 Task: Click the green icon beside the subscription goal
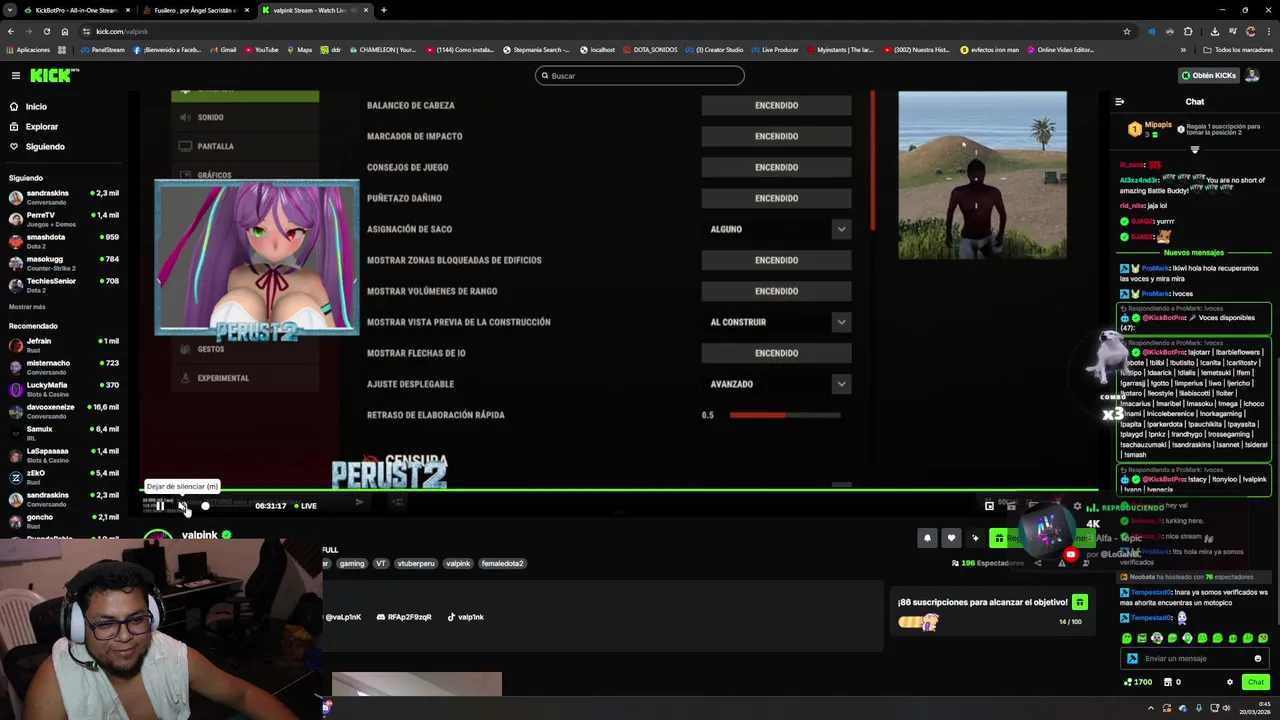pos(1080,602)
